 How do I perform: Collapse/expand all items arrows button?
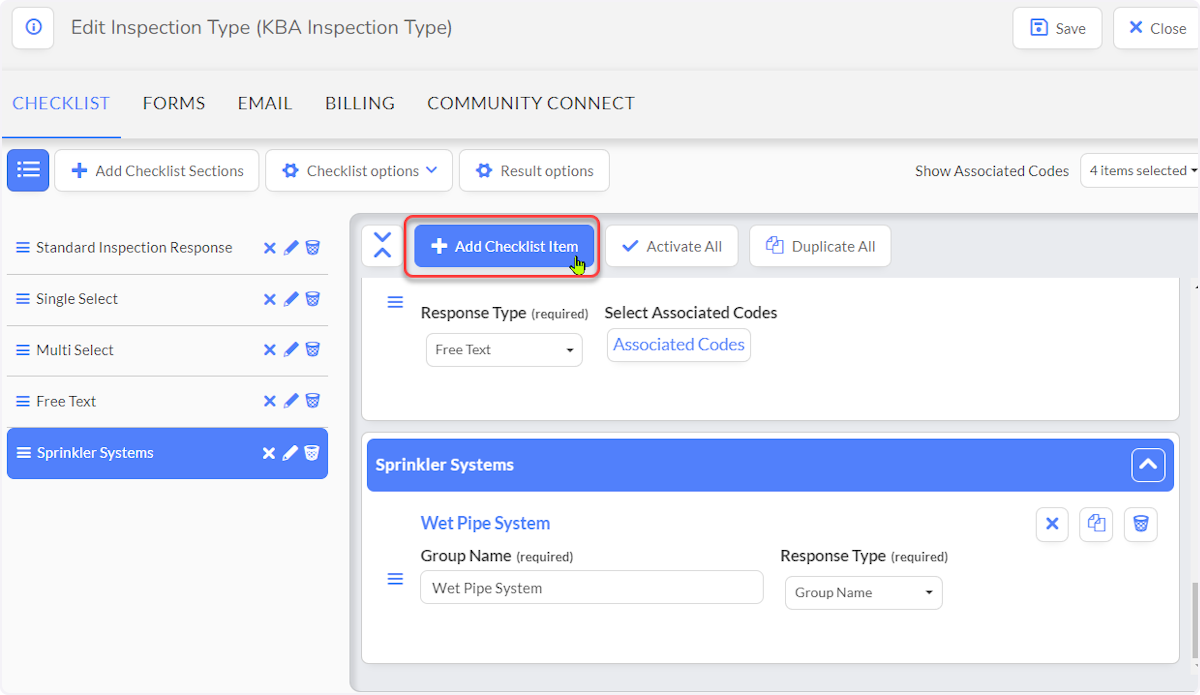tap(382, 246)
